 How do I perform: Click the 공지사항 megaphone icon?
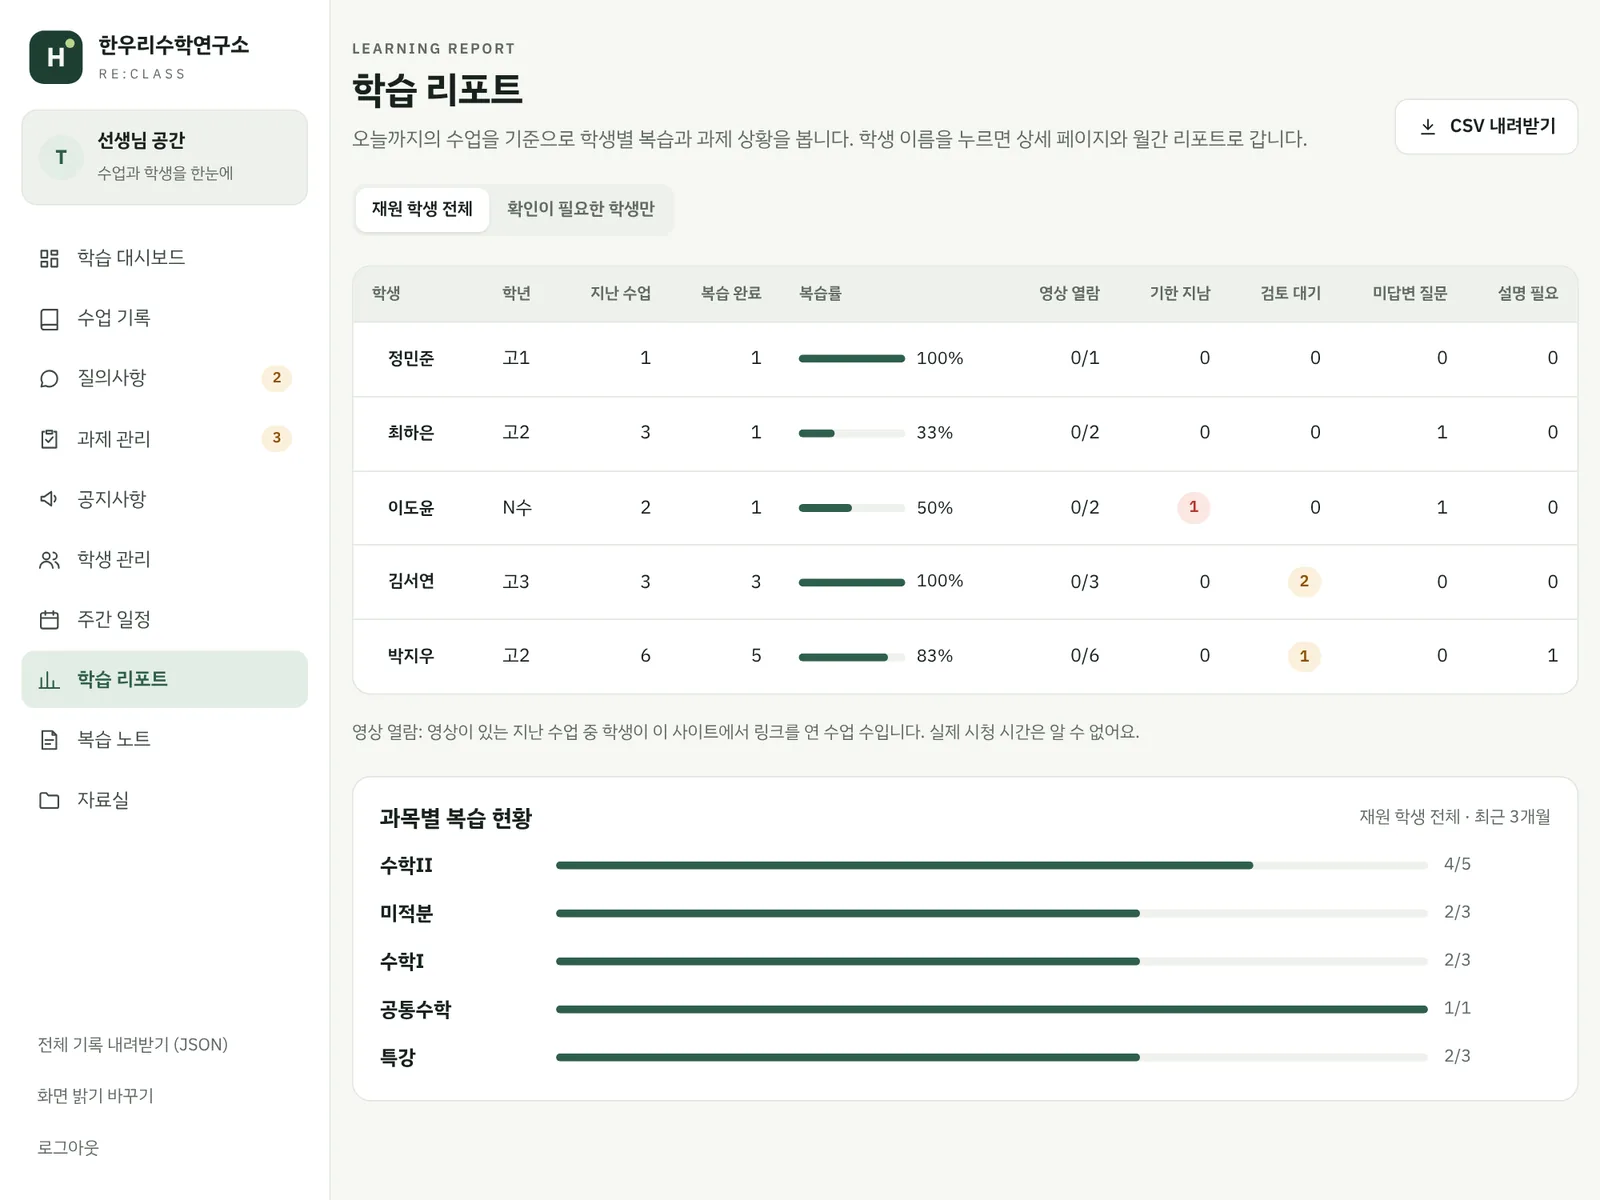[x=49, y=499]
